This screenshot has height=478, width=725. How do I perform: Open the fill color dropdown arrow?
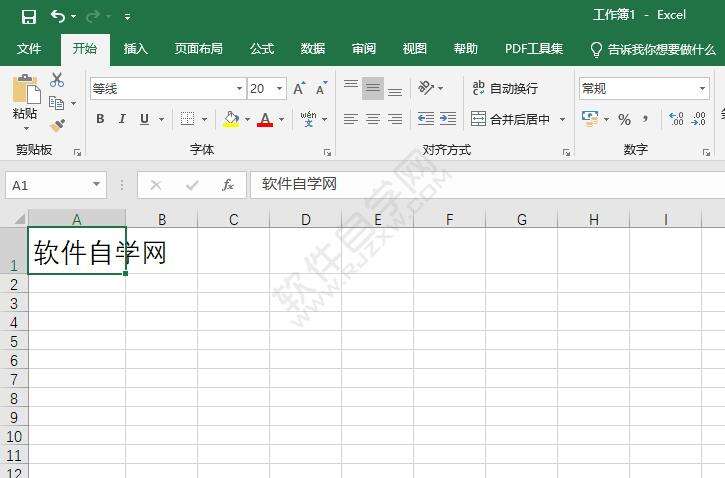point(247,120)
